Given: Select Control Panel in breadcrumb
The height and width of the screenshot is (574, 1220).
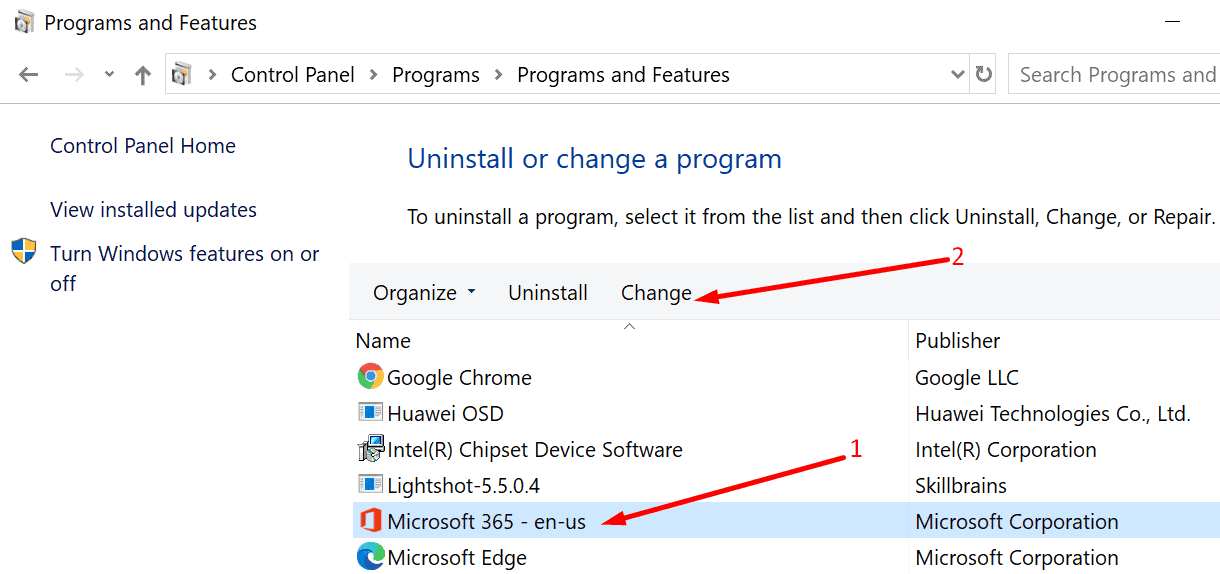Looking at the screenshot, I should (x=293, y=75).
